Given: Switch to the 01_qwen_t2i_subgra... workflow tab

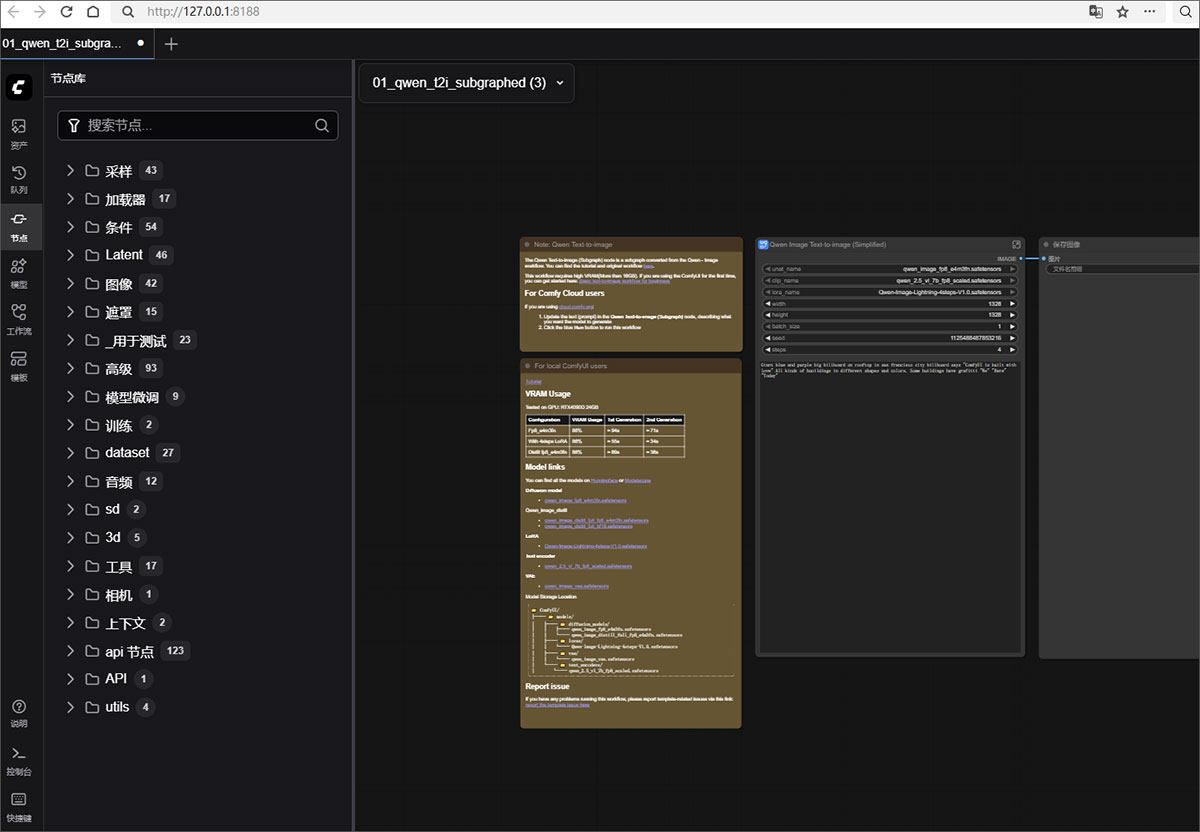Looking at the screenshot, I should click(62, 44).
